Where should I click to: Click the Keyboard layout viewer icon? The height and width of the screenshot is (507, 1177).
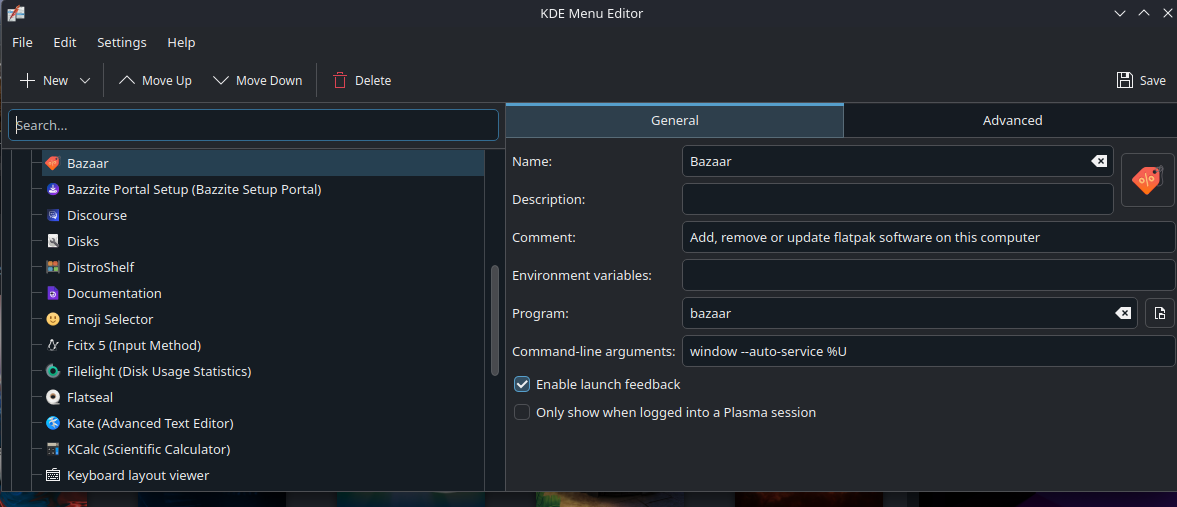tap(53, 475)
